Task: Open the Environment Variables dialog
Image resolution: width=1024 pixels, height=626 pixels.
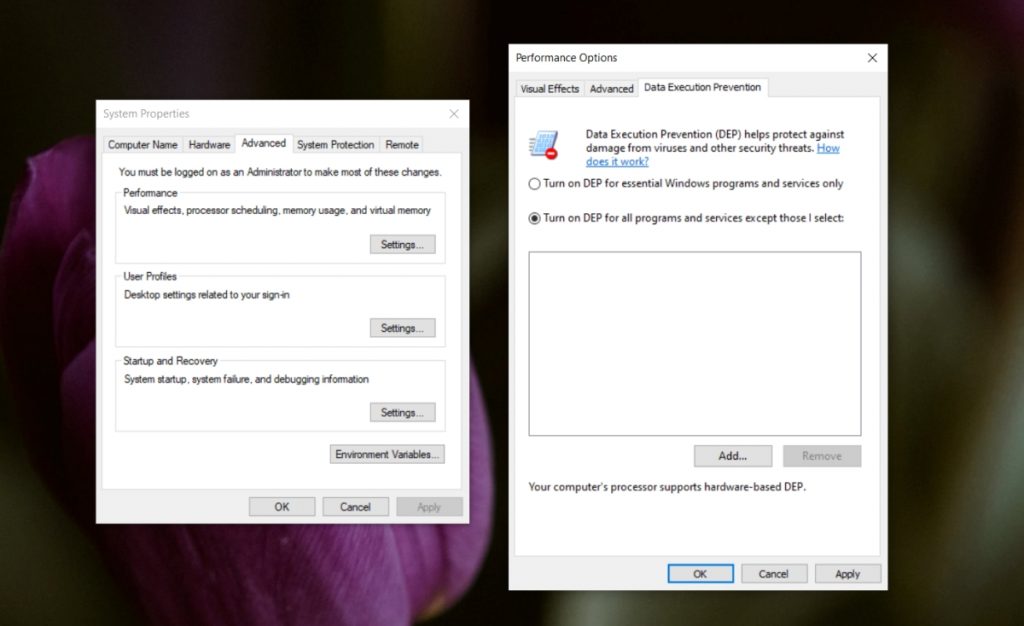Action: (387, 454)
